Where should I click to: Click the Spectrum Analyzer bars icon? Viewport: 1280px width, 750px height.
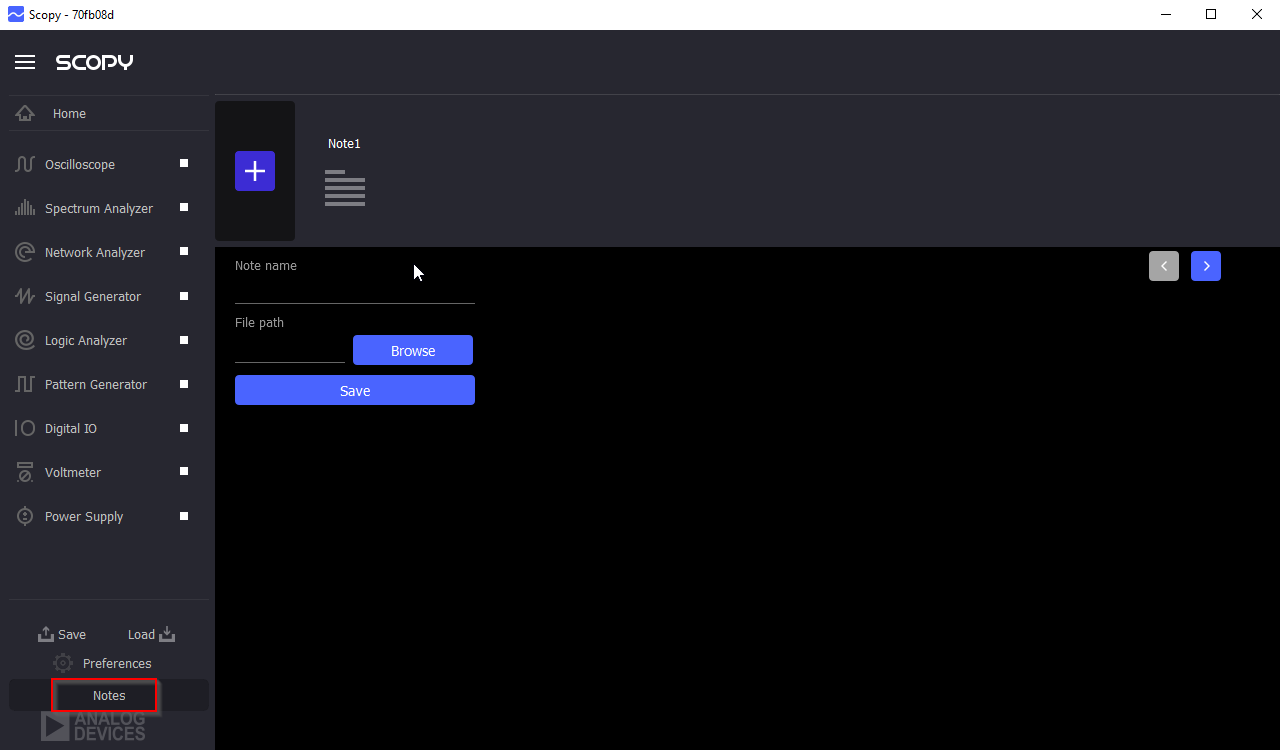point(25,208)
